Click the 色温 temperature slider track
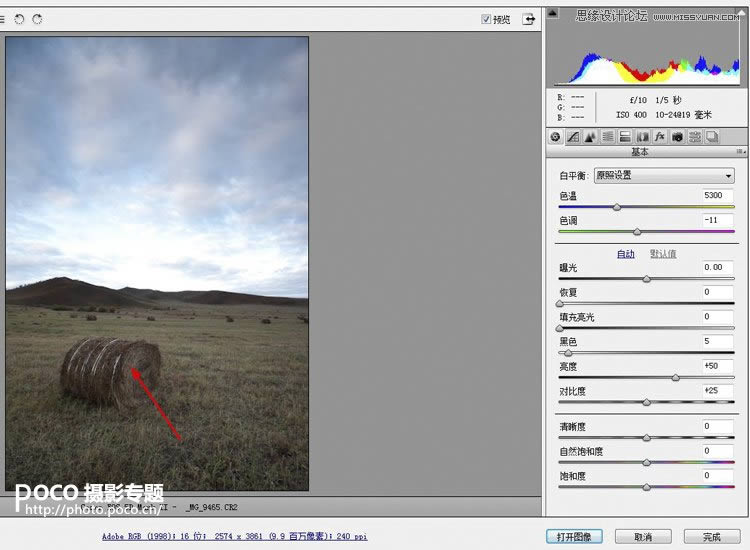The height and width of the screenshot is (550, 750). click(646, 207)
